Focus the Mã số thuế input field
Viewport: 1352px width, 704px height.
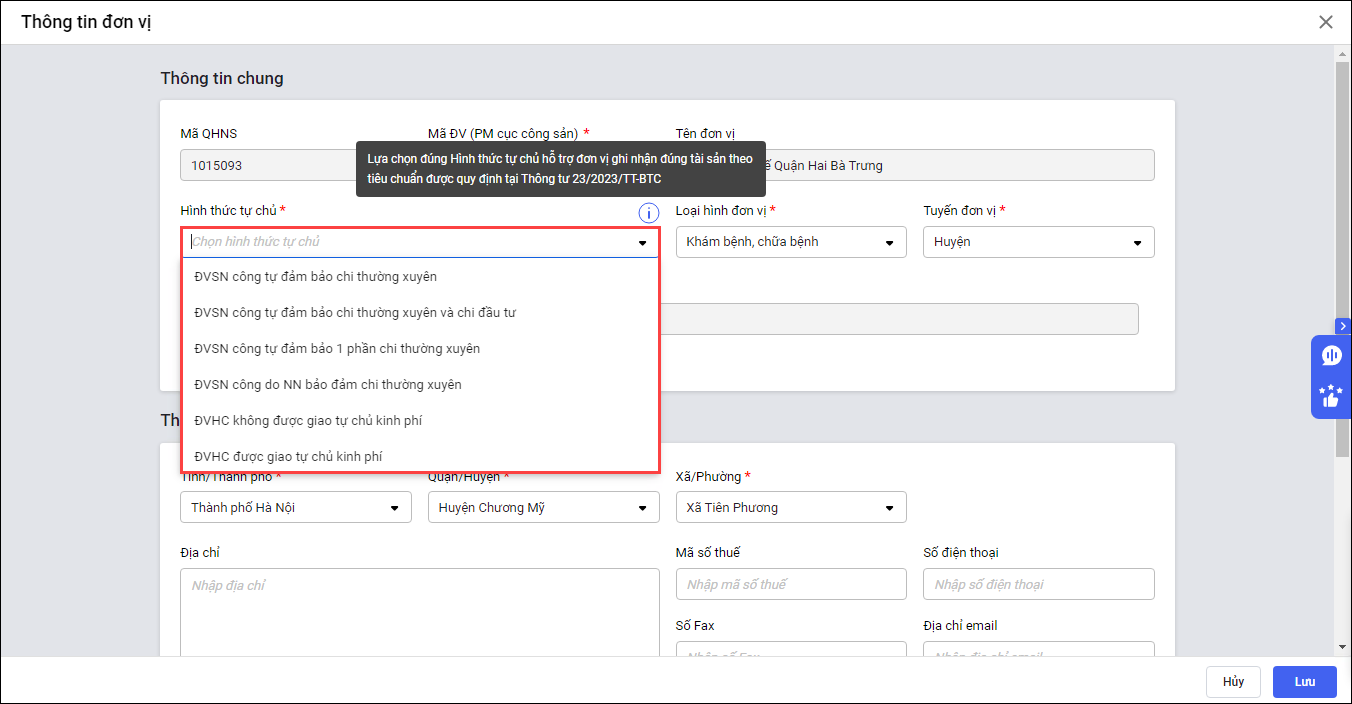(790, 584)
